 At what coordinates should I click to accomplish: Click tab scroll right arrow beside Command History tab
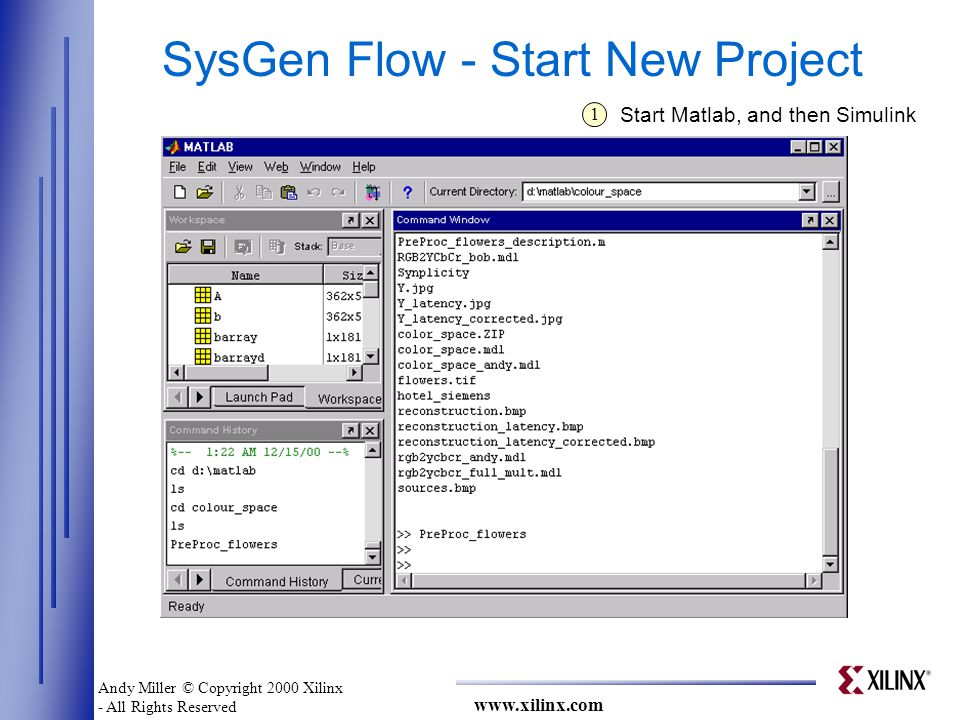(200, 579)
